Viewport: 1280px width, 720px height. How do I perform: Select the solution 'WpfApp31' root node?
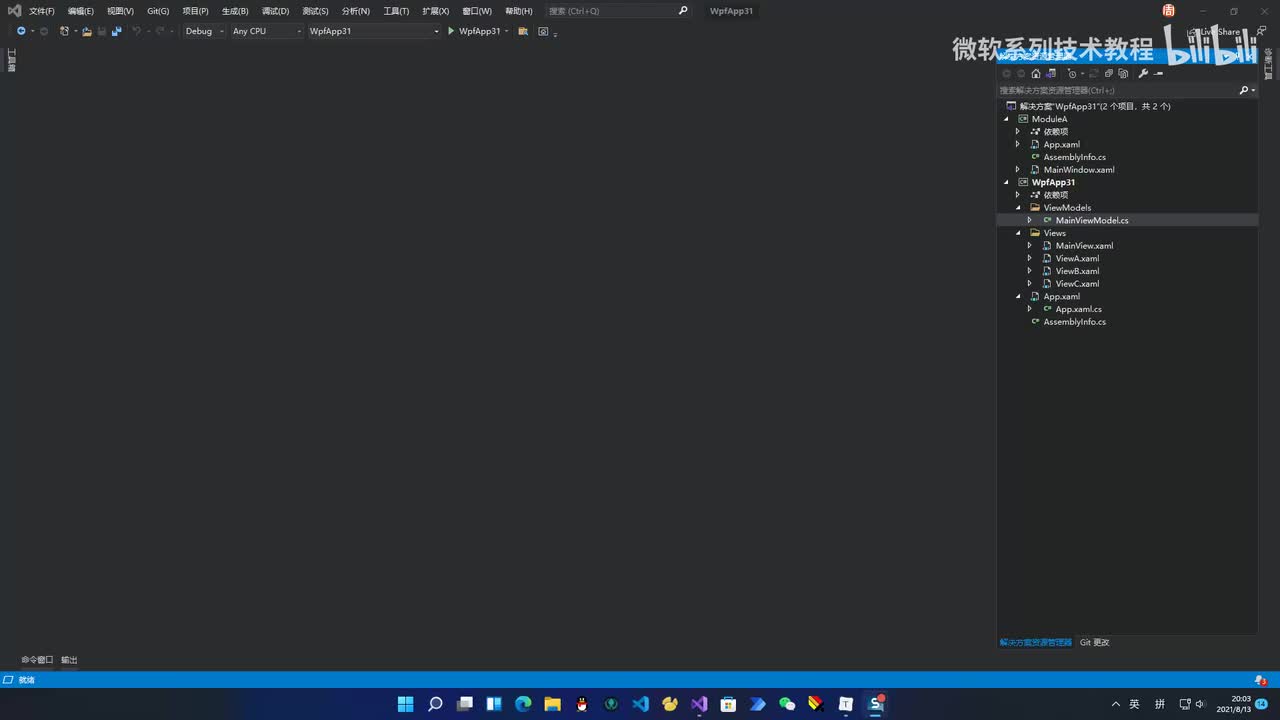[x=1095, y=106]
